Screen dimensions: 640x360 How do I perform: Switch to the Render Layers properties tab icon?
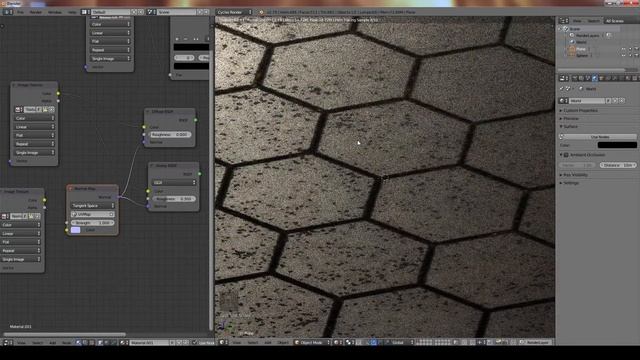[x=581, y=78]
